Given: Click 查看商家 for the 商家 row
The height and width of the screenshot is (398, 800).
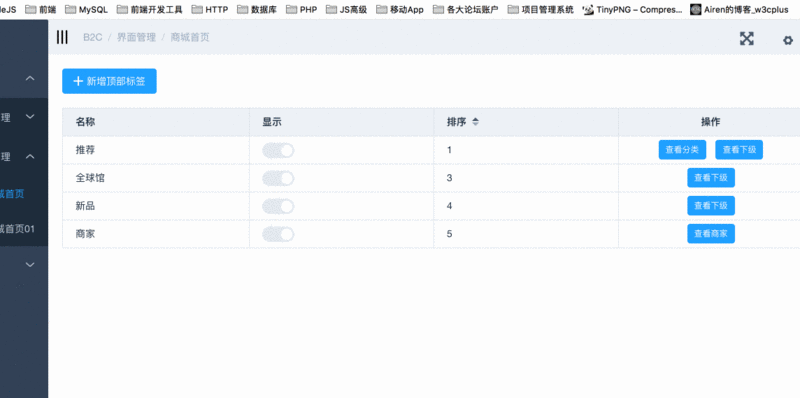Looking at the screenshot, I should click(x=711, y=234).
